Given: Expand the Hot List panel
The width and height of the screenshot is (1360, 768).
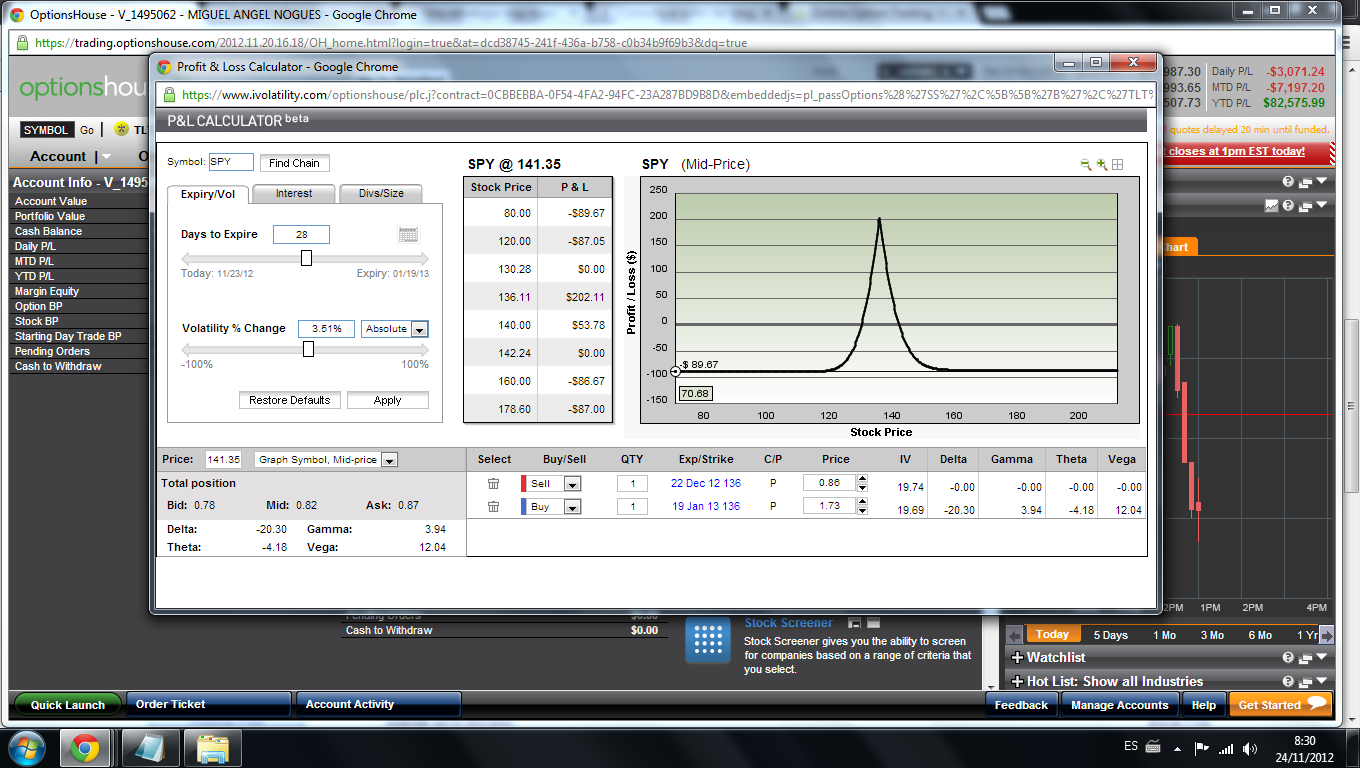Looking at the screenshot, I should click(x=1017, y=681).
